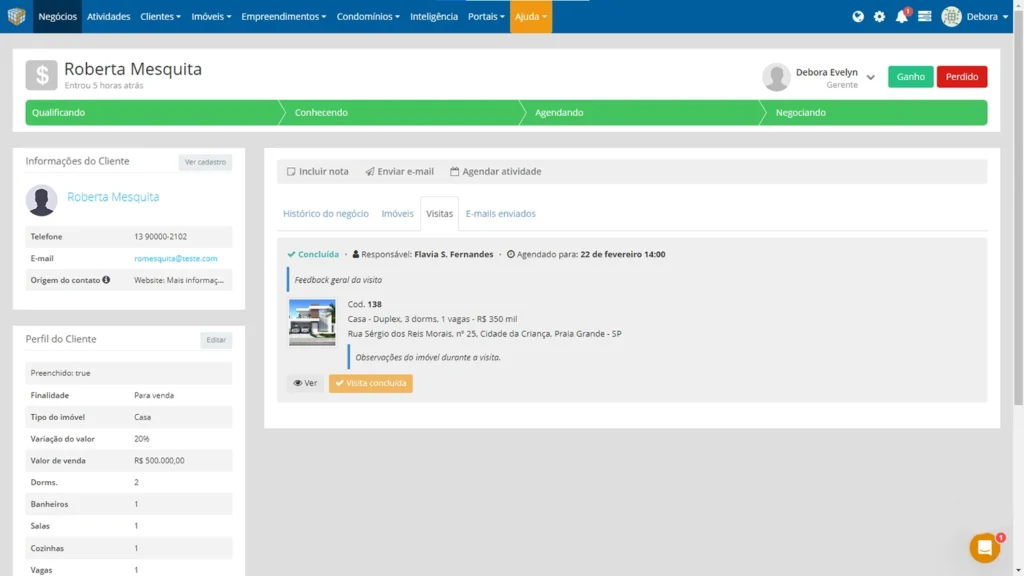Viewport: 1024px width, 576px height.
Task: Switch to Histórico do negócio tab
Action: [x=325, y=214]
